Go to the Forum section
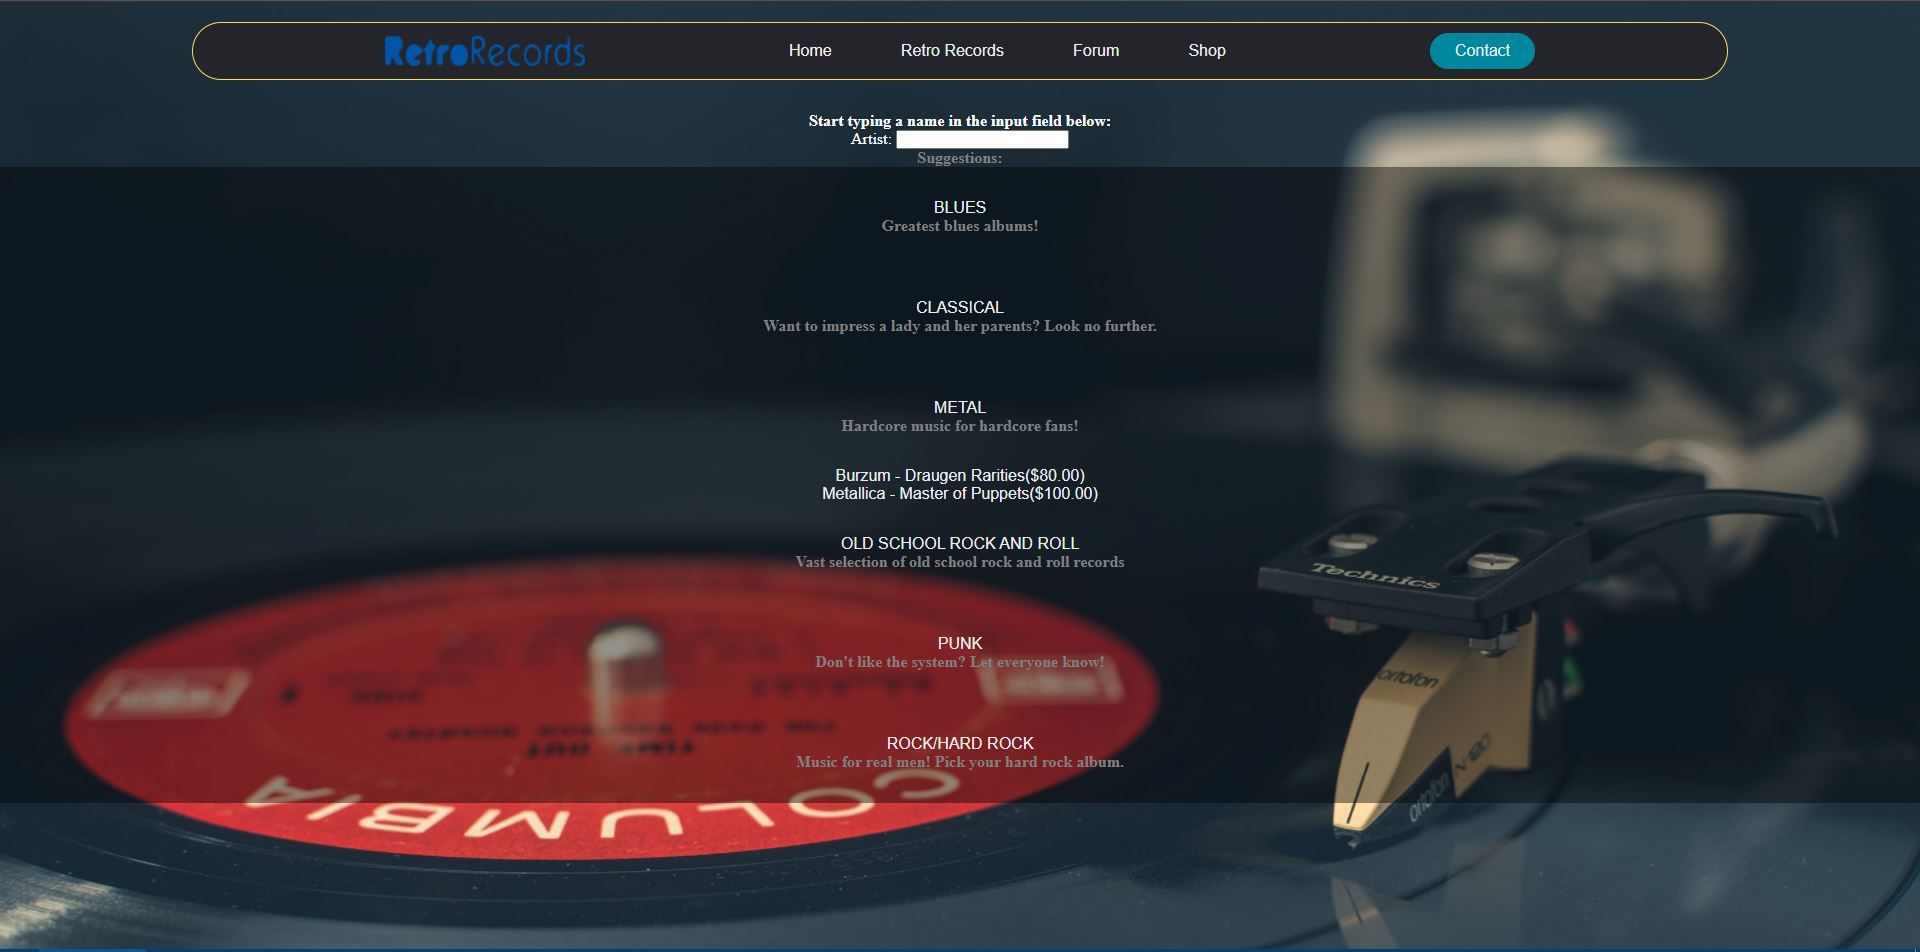Viewport: 1920px width, 952px height. tap(1096, 50)
